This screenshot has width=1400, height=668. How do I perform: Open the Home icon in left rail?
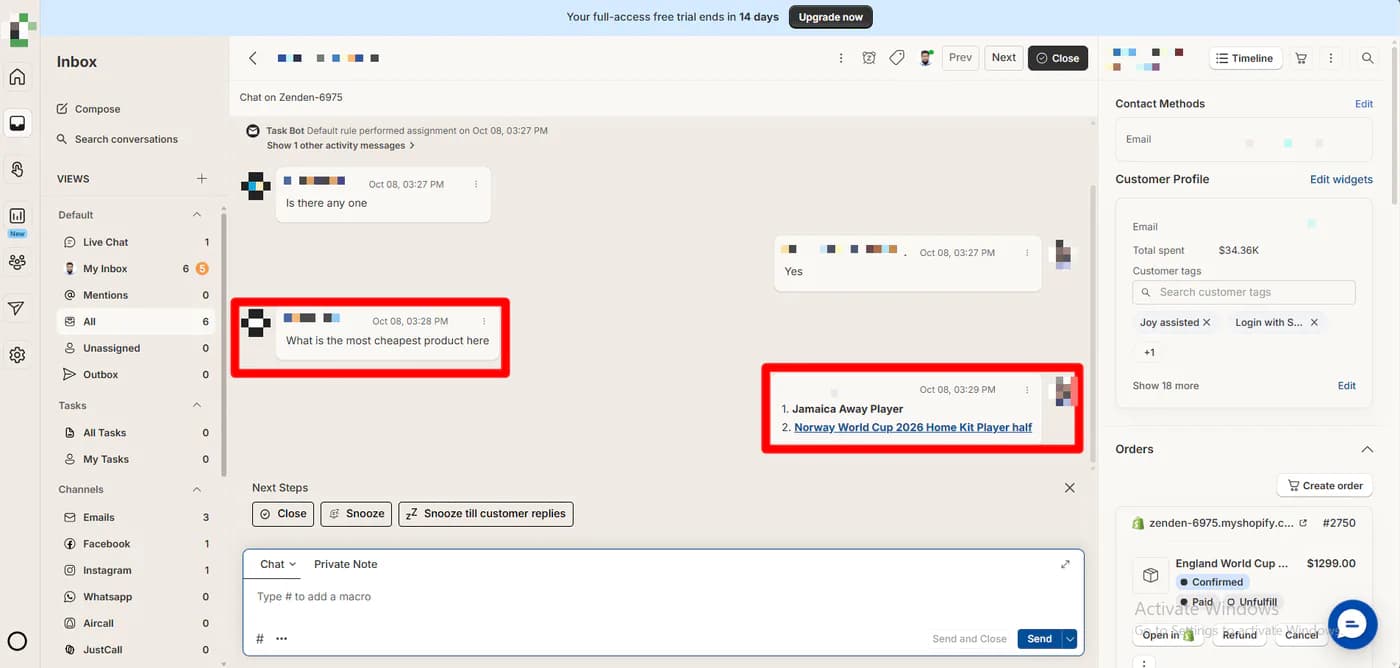pyautogui.click(x=17, y=77)
